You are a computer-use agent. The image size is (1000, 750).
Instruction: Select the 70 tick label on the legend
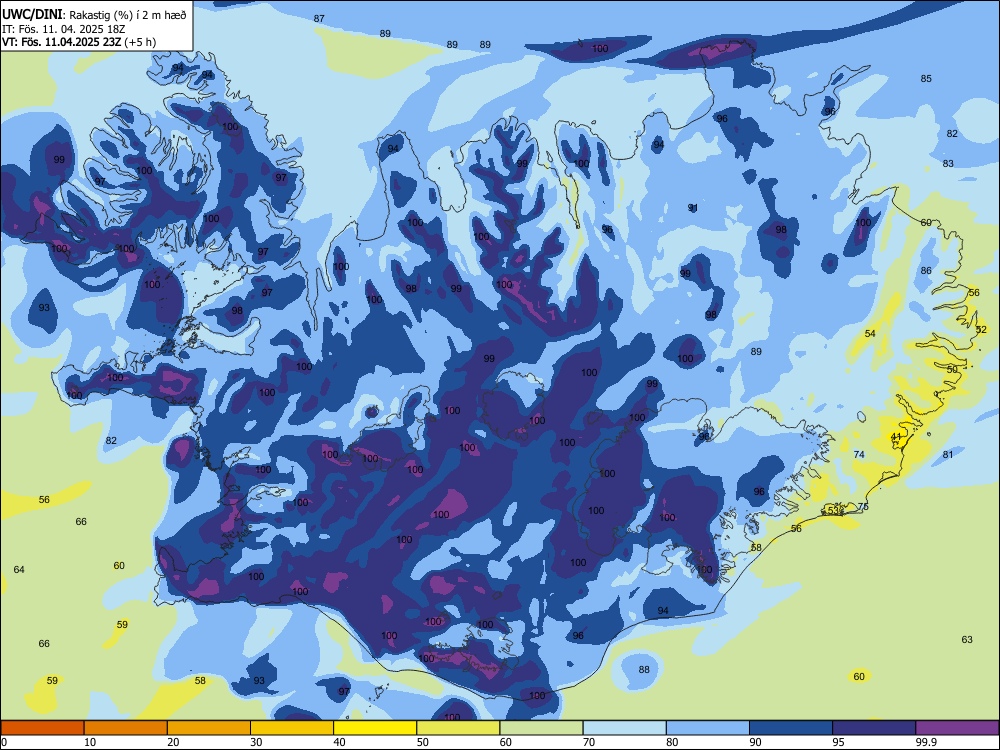(589, 742)
